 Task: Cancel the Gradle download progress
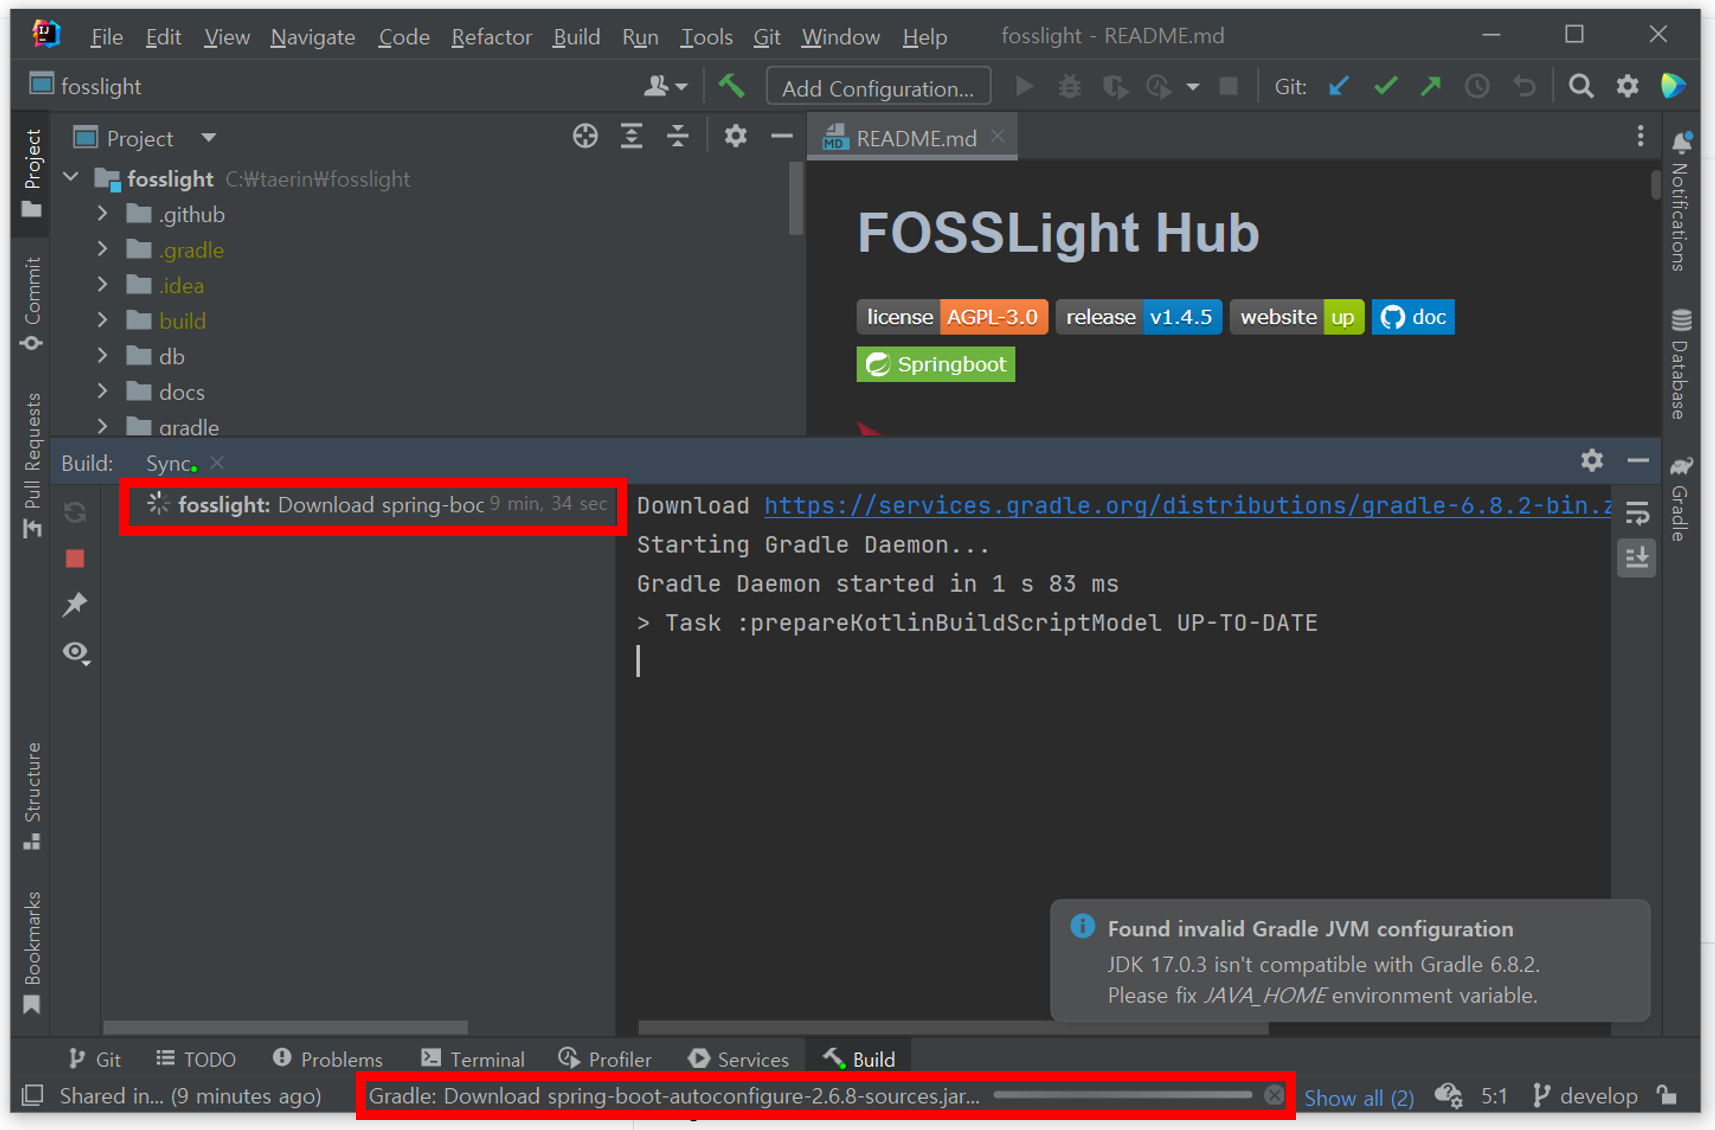click(1273, 1095)
